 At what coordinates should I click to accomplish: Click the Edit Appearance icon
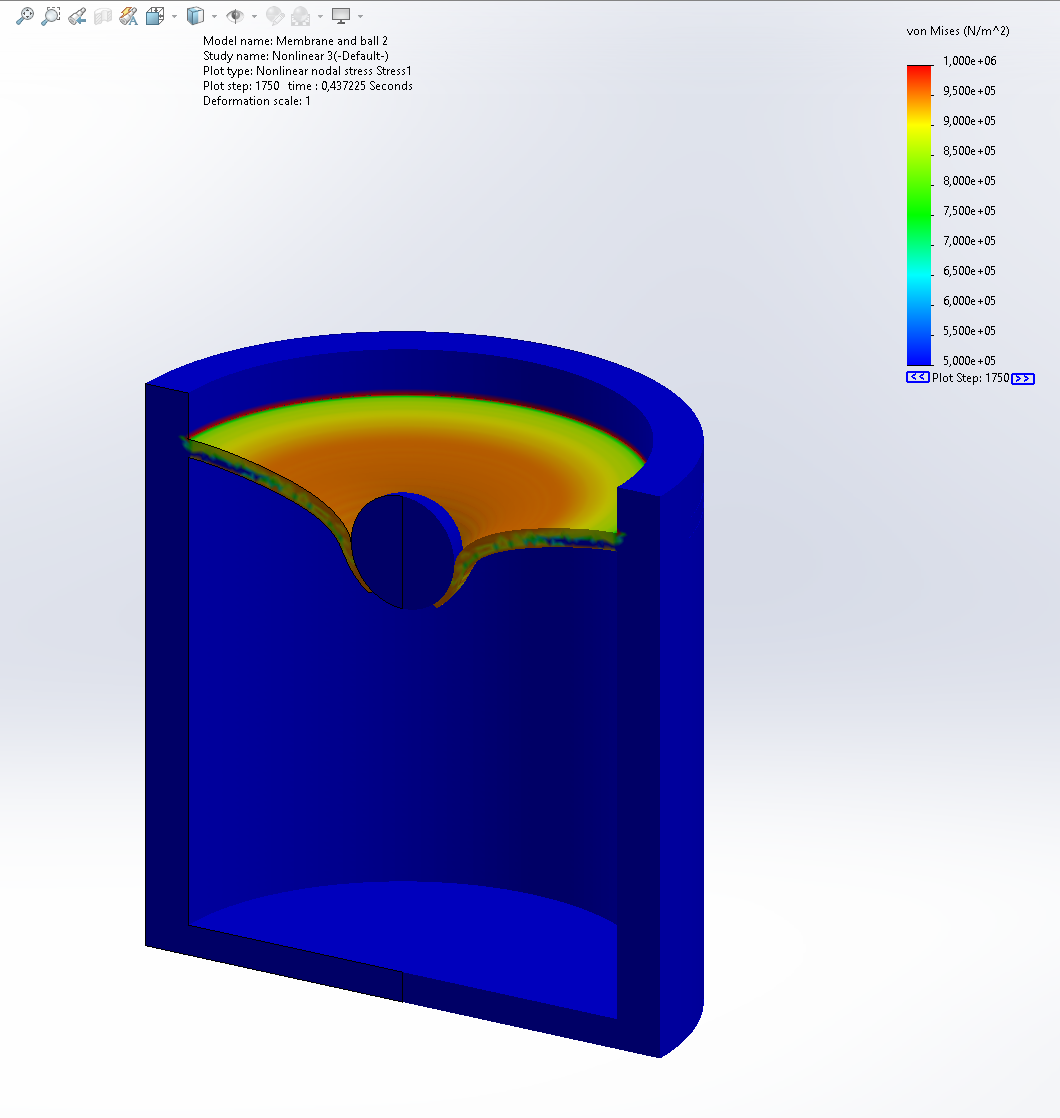[274, 16]
